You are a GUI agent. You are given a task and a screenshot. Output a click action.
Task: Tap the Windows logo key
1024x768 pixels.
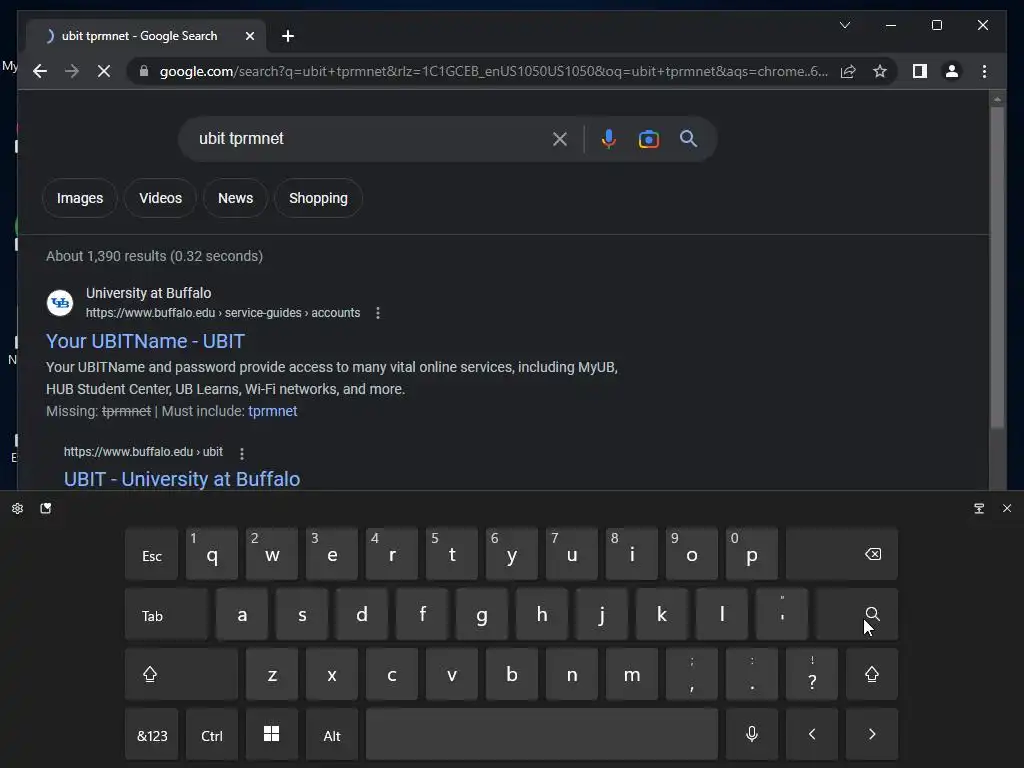[x=272, y=735]
